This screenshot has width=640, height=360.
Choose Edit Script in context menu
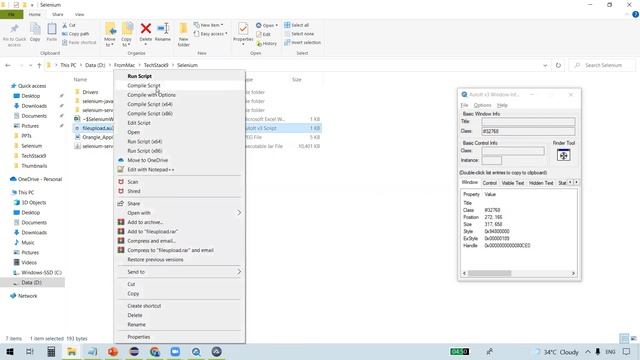180,123
